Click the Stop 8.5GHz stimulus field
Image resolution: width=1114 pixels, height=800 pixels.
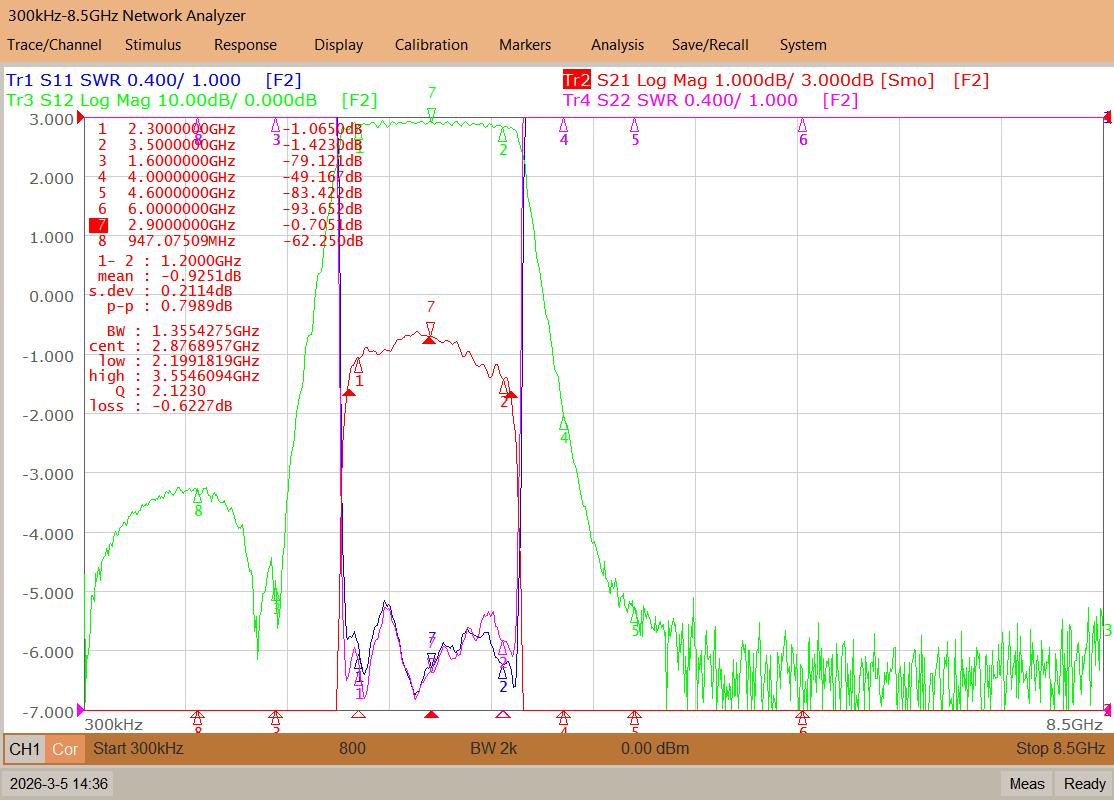point(1060,748)
